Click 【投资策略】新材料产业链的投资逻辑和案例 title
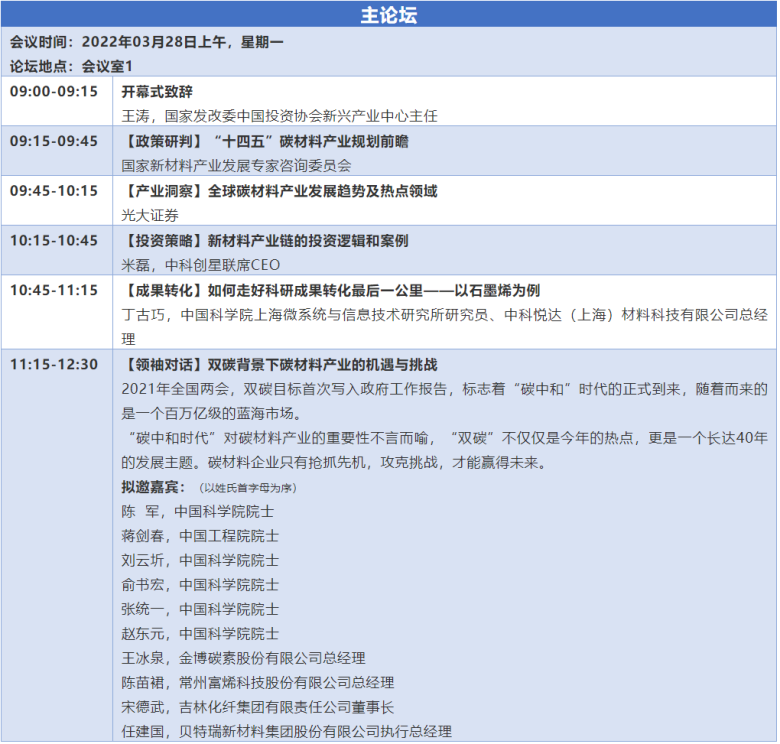The width and height of the screenshot is (780, 744). 265,241
